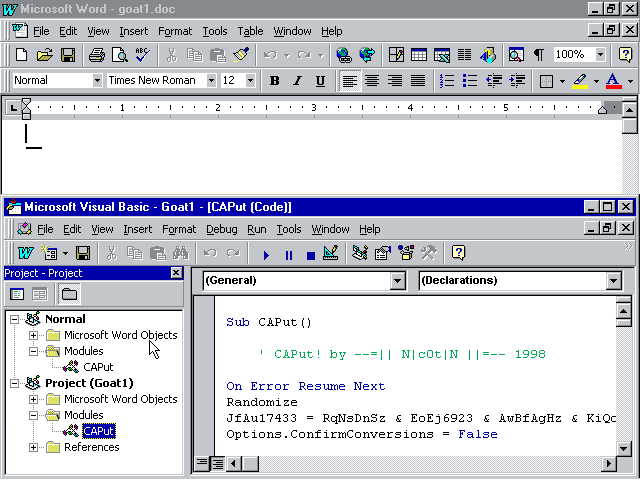Open Properties Window icon in VB toolbar
Screen dimensions: 640x480
click(x=382, y=253)
